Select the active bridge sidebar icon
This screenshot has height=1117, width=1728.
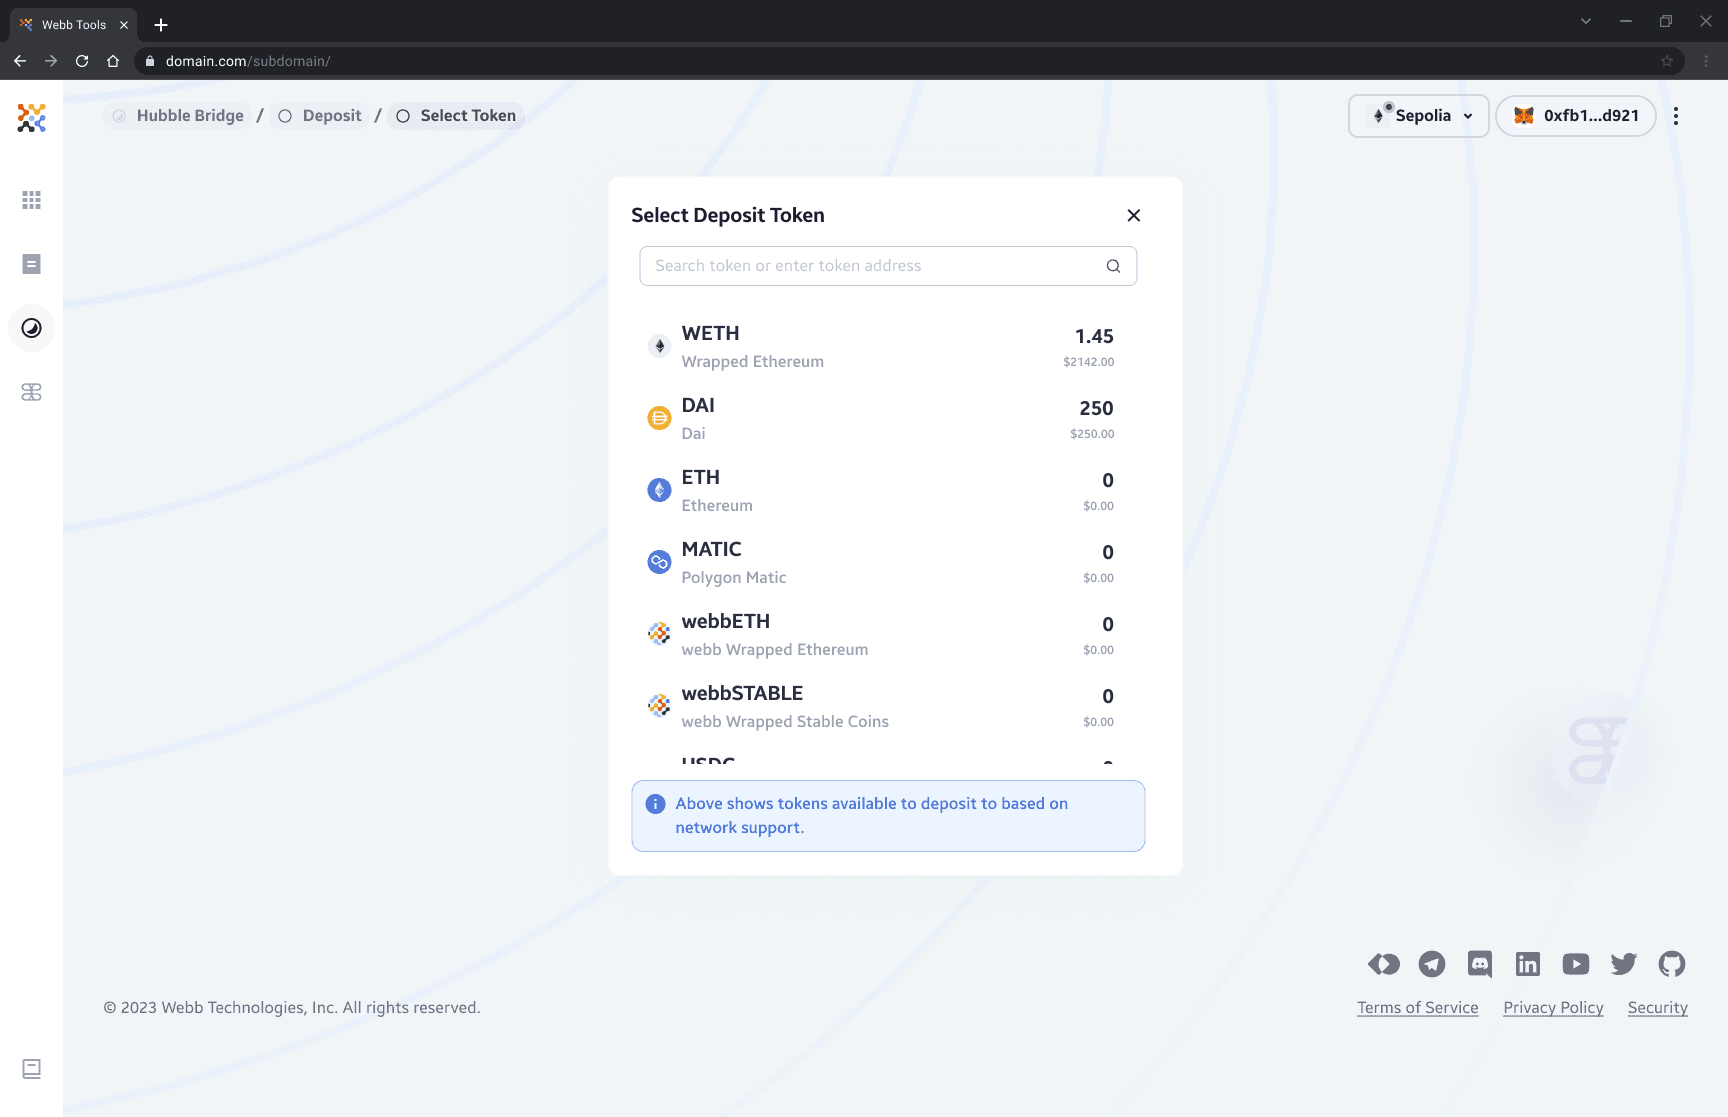pyautogui.click(x=32, y=328)
